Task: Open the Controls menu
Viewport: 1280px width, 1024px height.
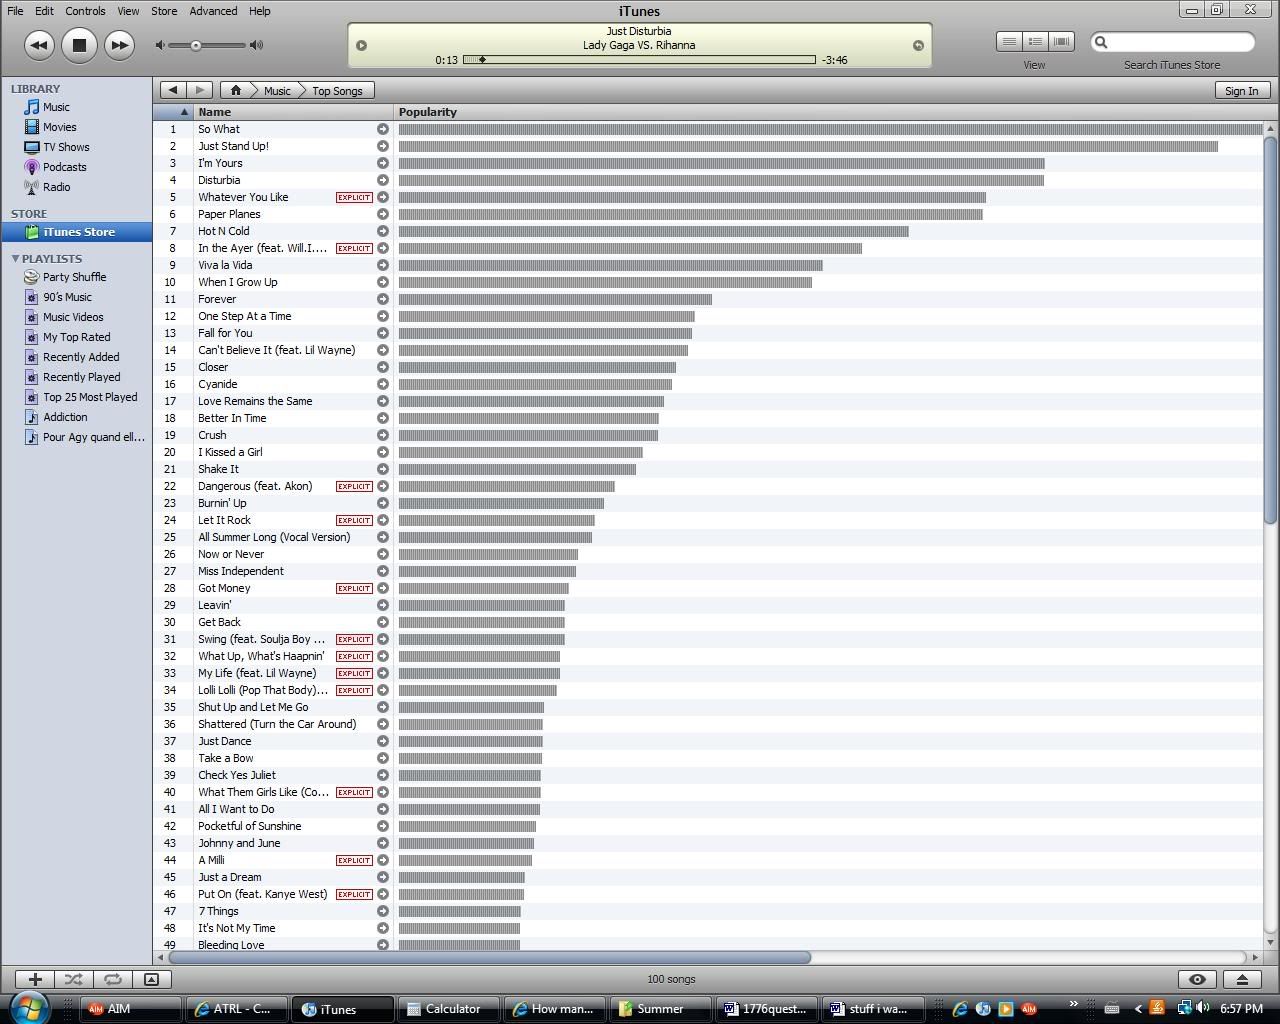Action: (x=85, y=11)
